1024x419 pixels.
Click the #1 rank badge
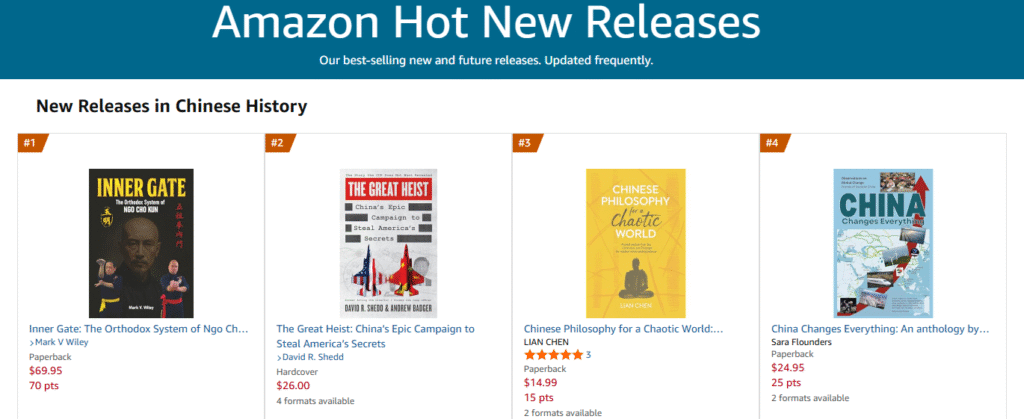(30, 143)
